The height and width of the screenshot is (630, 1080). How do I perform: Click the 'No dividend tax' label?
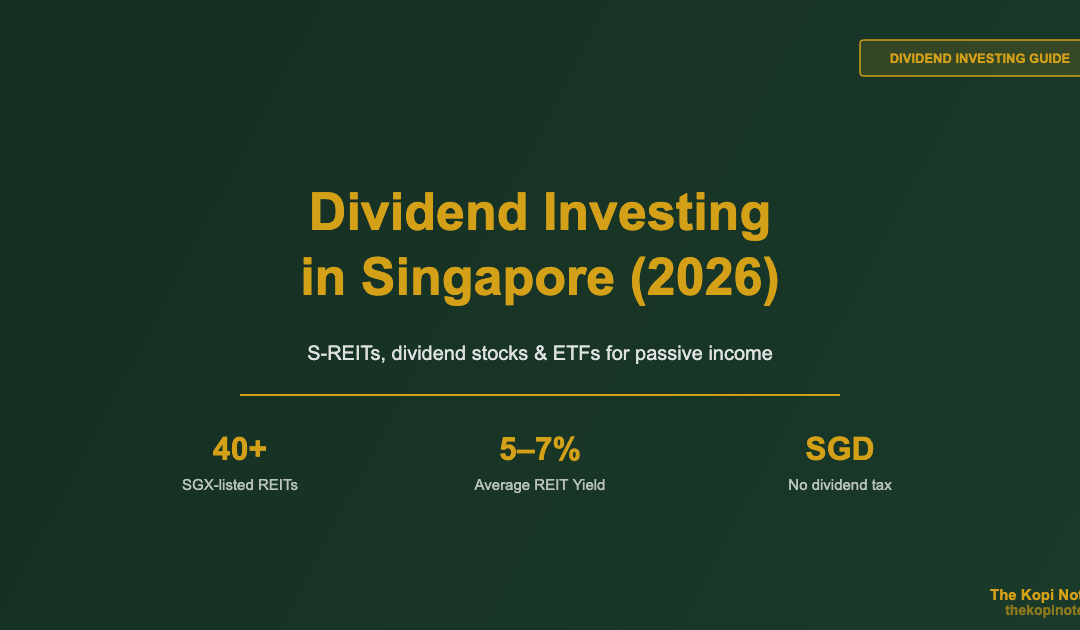840,485
